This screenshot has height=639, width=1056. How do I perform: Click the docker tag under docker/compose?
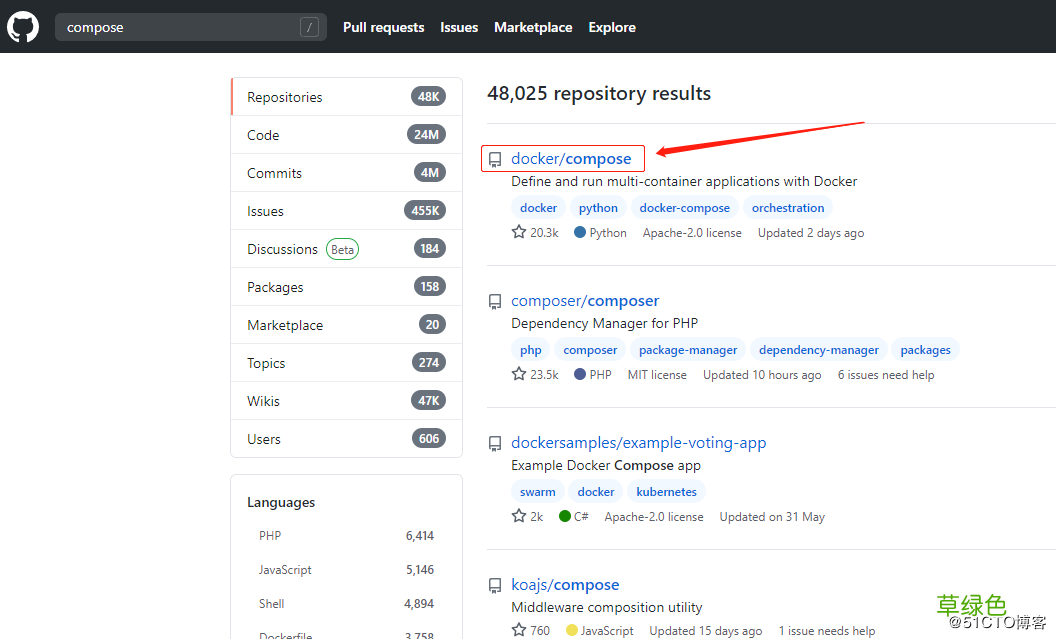(x=538, y=208)
